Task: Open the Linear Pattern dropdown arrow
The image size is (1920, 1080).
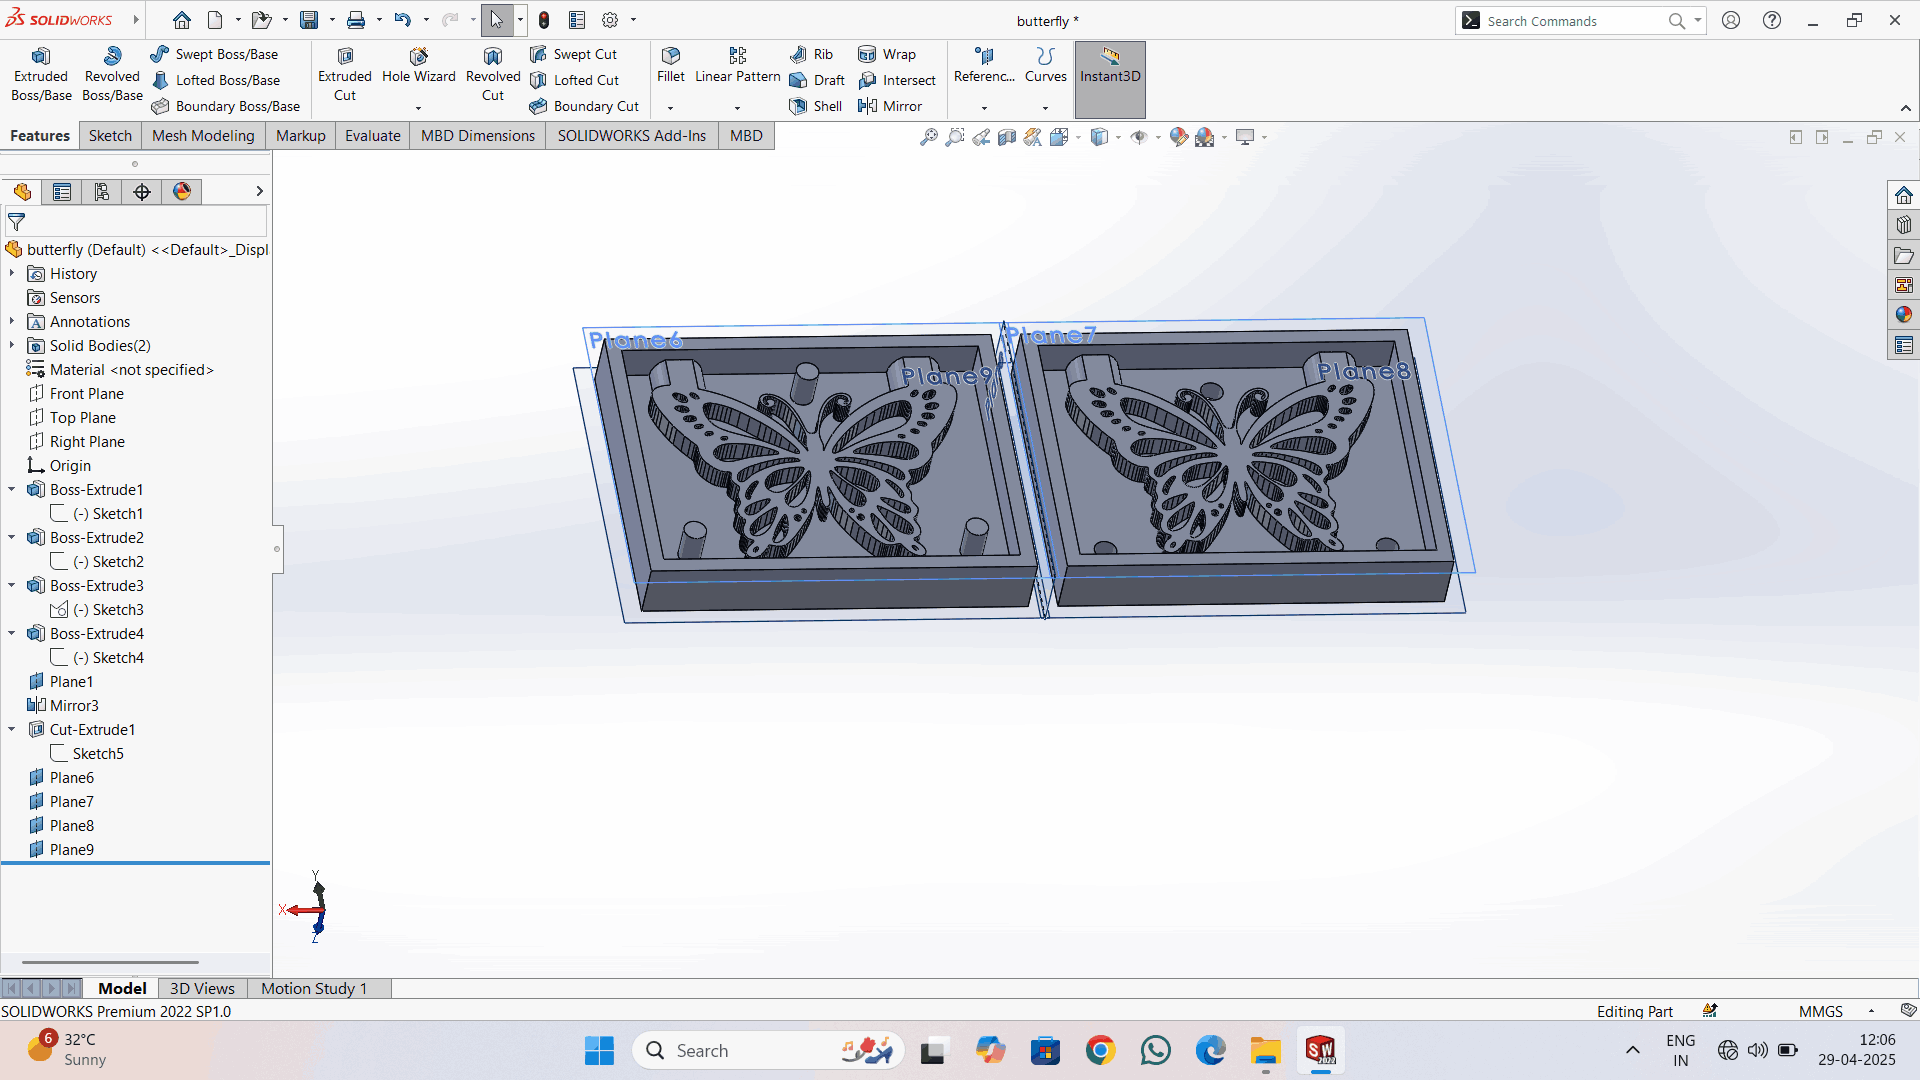Action: pyautogui.click(x=738, y=108)
